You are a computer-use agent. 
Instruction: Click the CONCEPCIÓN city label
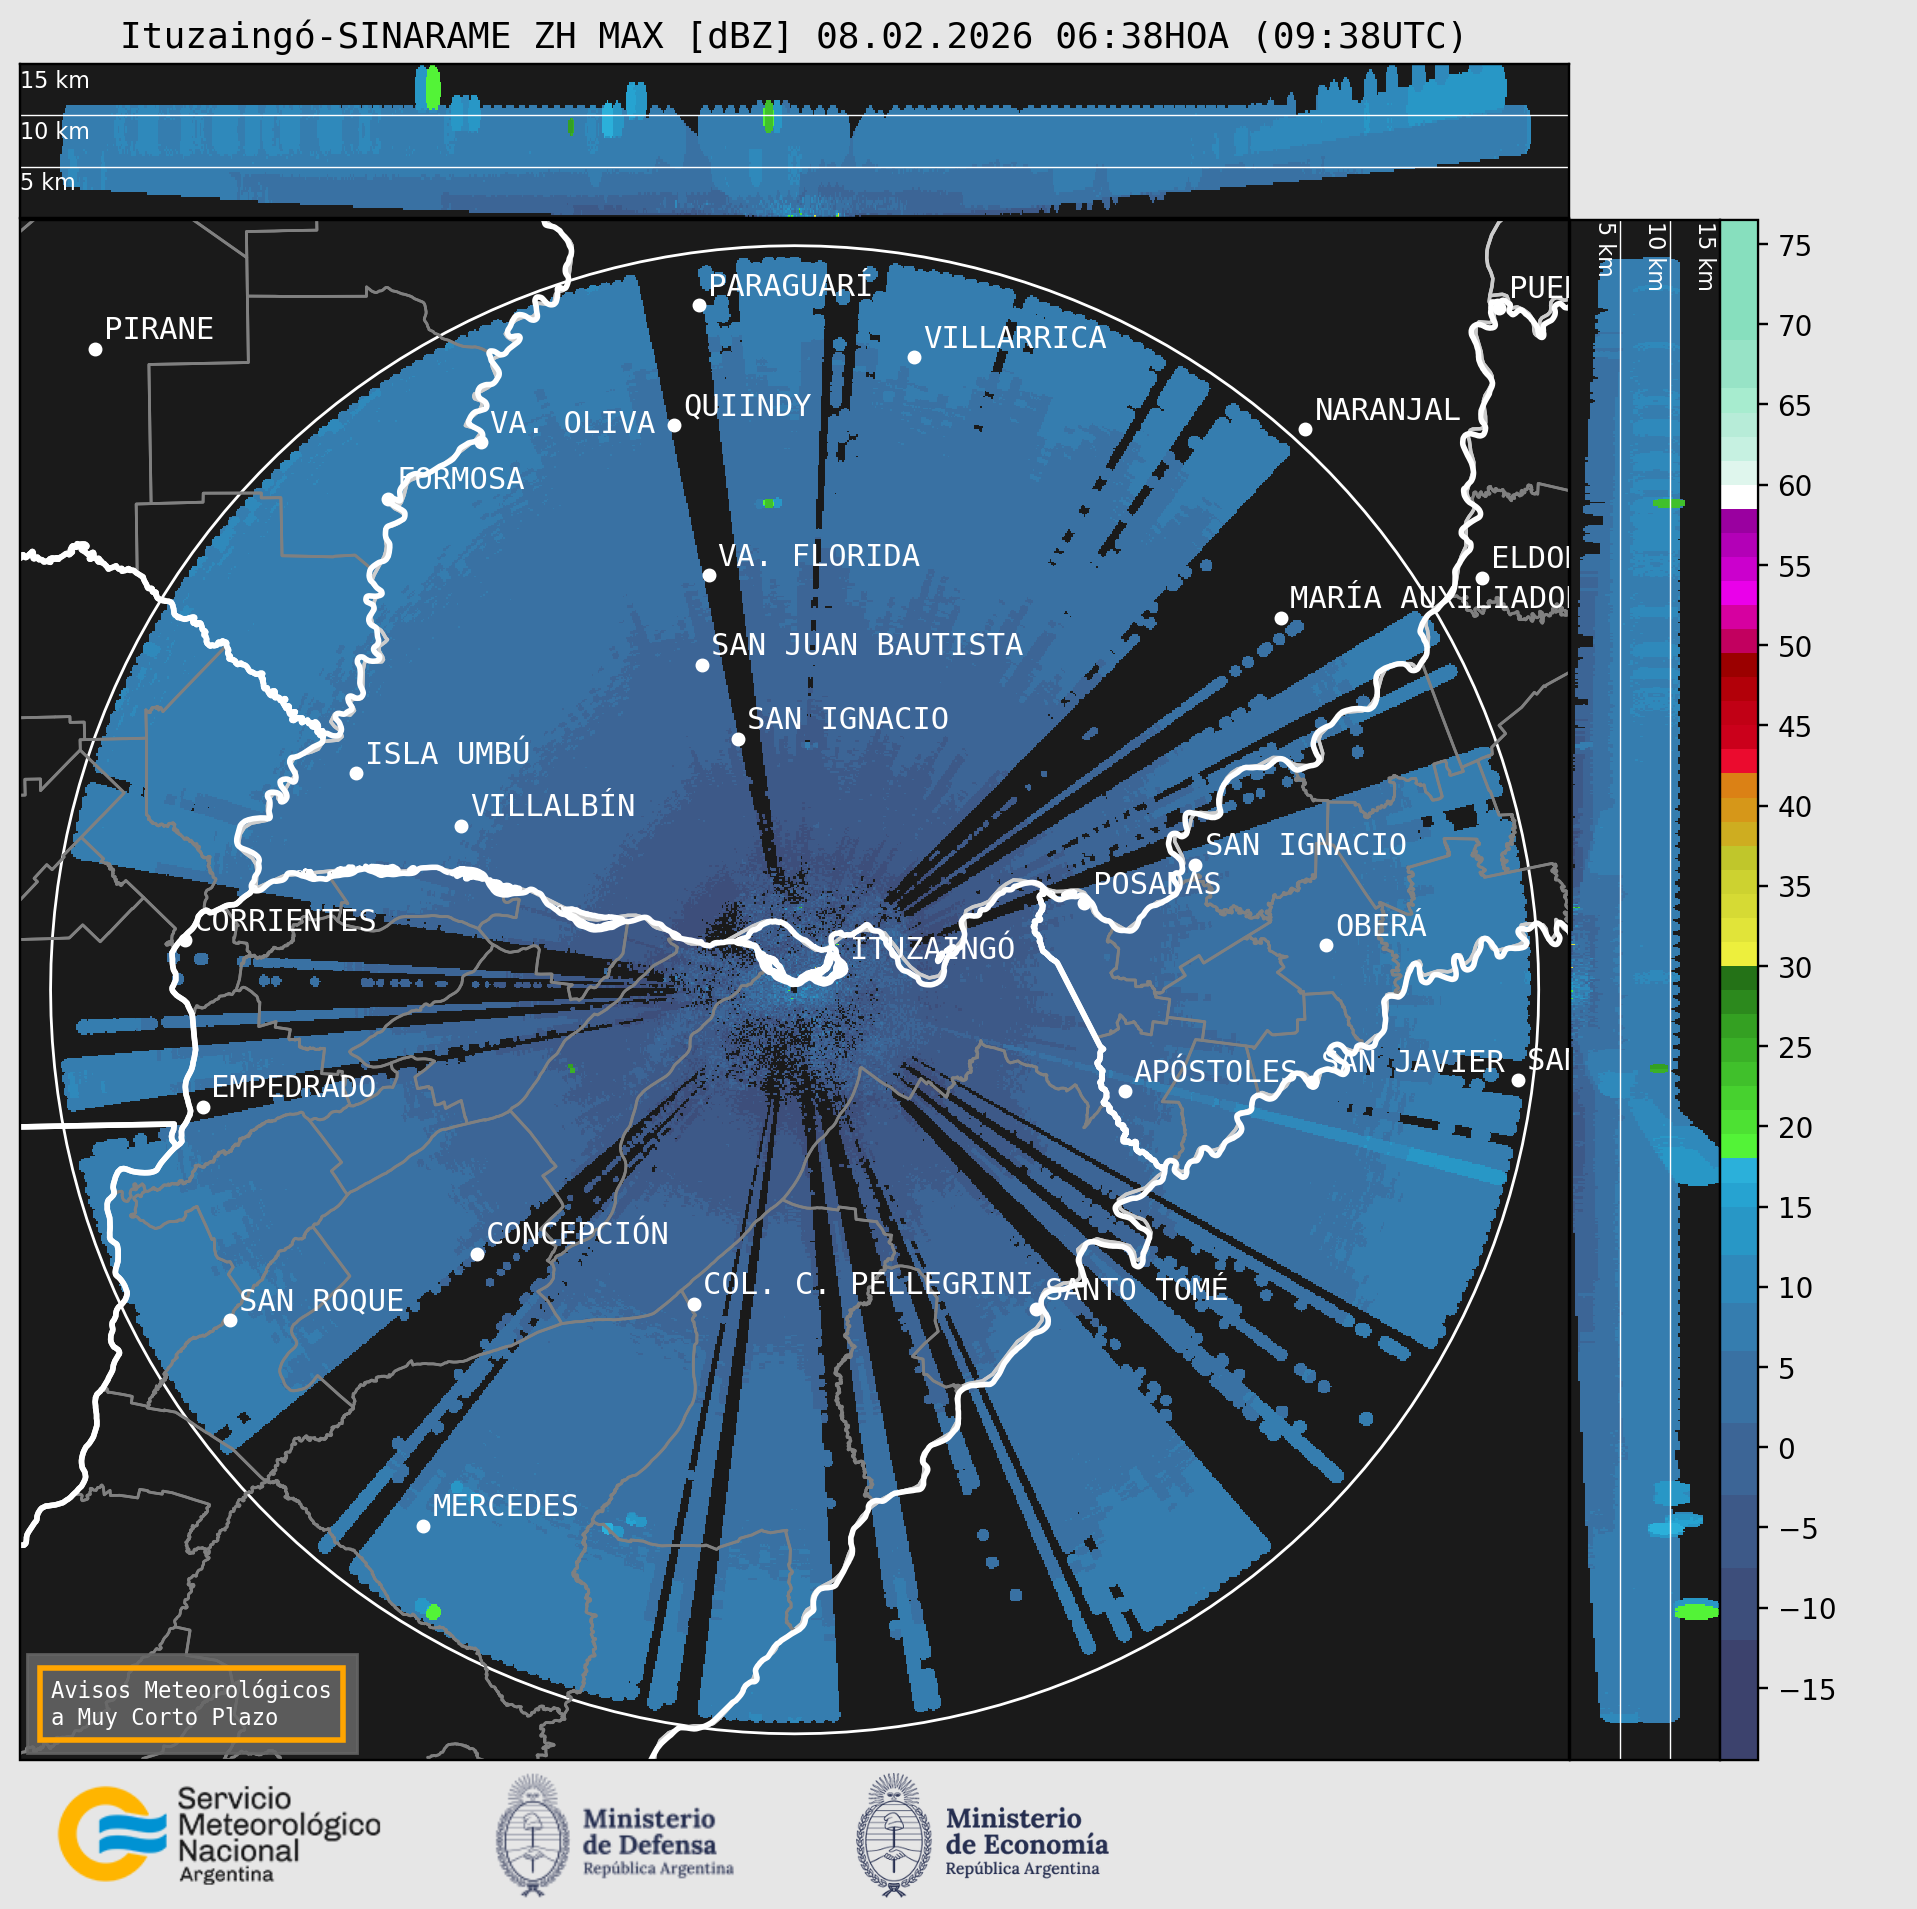(x=577, y=1234)
